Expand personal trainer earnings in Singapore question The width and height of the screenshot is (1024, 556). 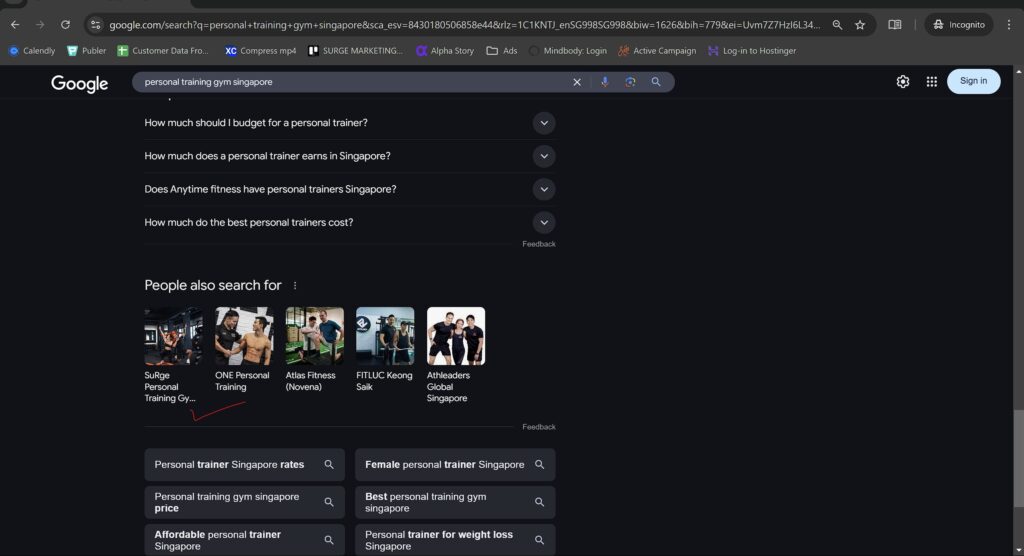tap(543, 156)
